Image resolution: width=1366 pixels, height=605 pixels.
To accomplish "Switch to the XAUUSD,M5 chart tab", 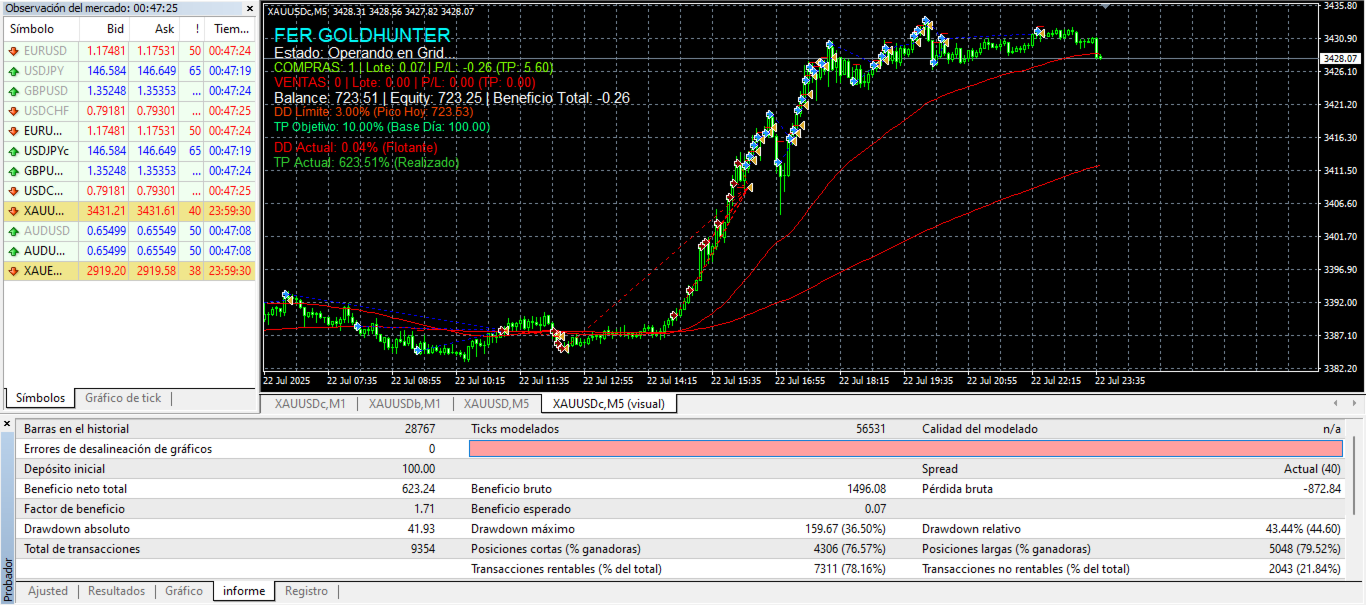I will click(496, 404).
